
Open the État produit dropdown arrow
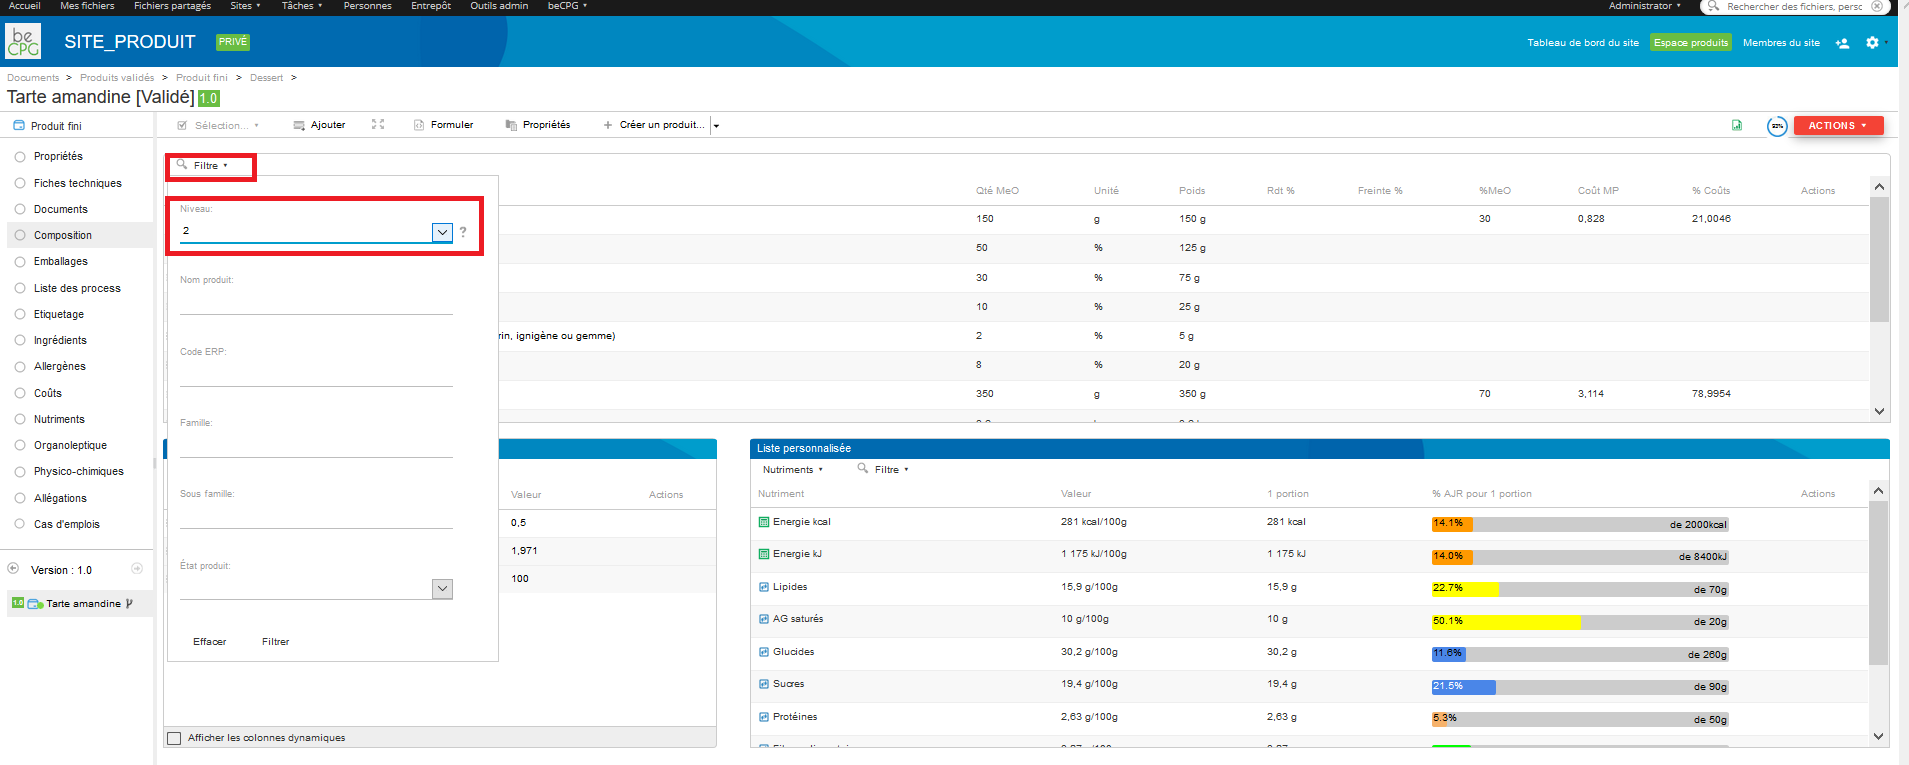pos(442,589)
